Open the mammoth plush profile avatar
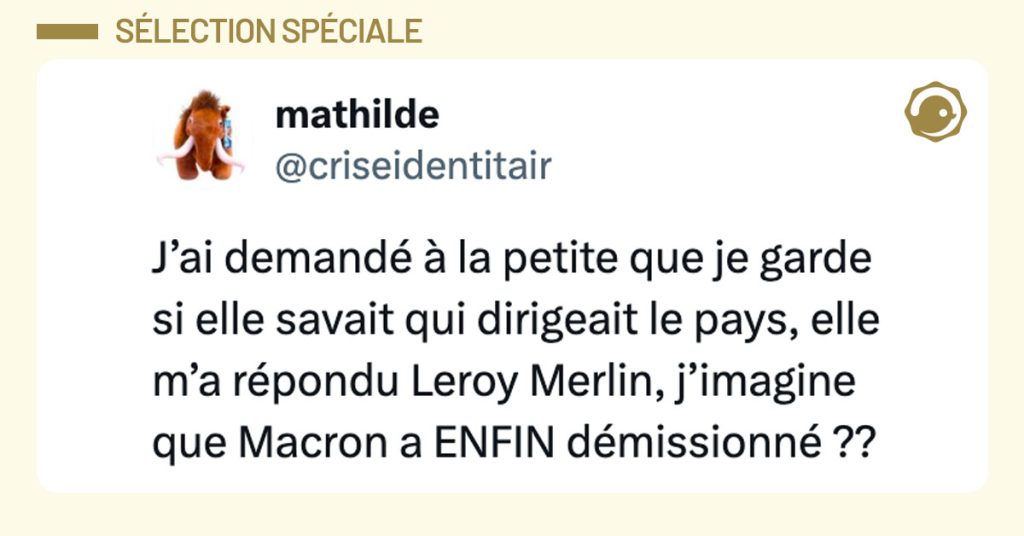Viewport: 1024px width, 536px height. [x=200, y=135]
